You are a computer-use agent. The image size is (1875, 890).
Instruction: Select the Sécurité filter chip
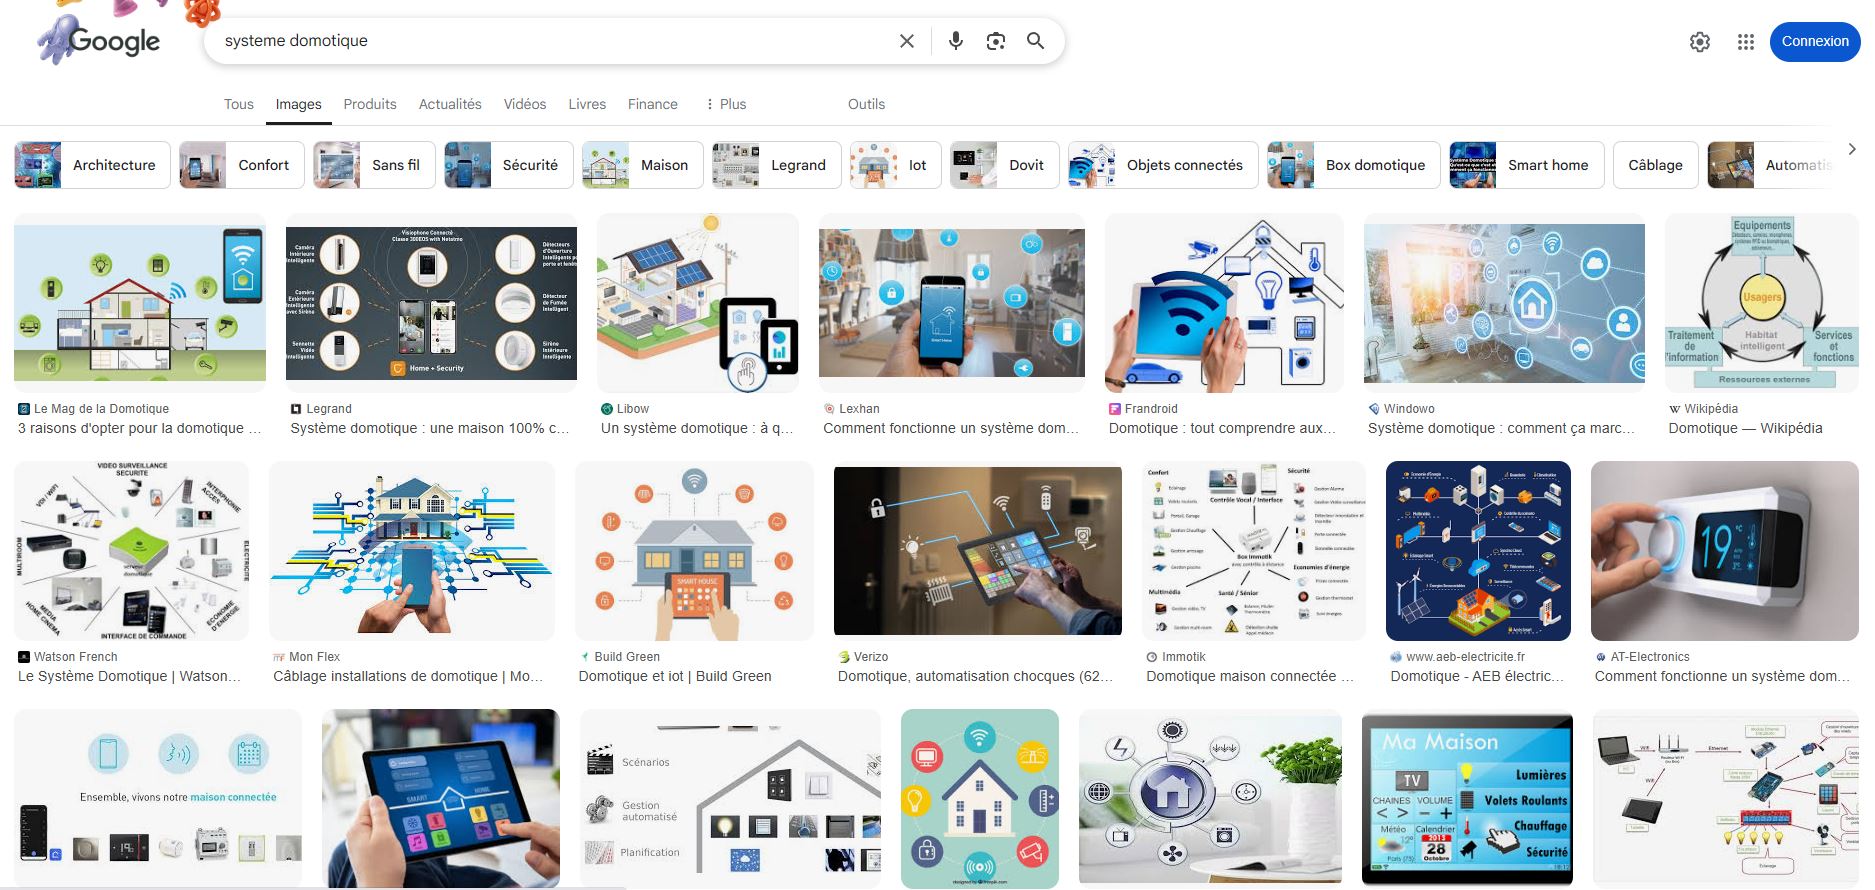pyautogui.click(x=509, y=165)
